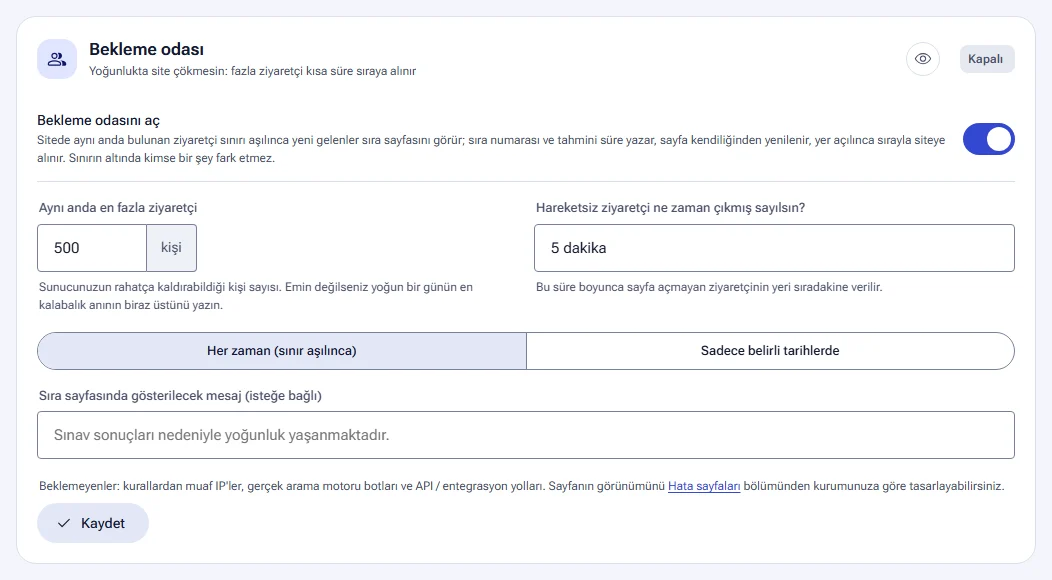Click the Hareketsiz ziyaretçi question label
The image size is (1052, 580).
pos(670,207)
